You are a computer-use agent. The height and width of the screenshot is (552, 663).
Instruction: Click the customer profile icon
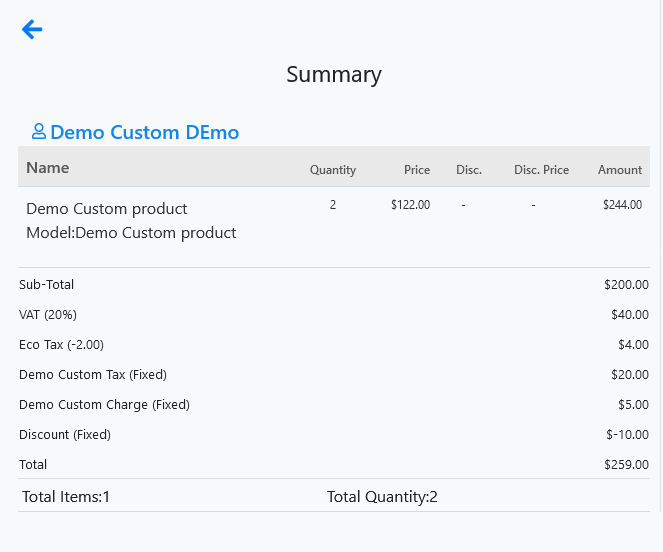pos(39,132)
